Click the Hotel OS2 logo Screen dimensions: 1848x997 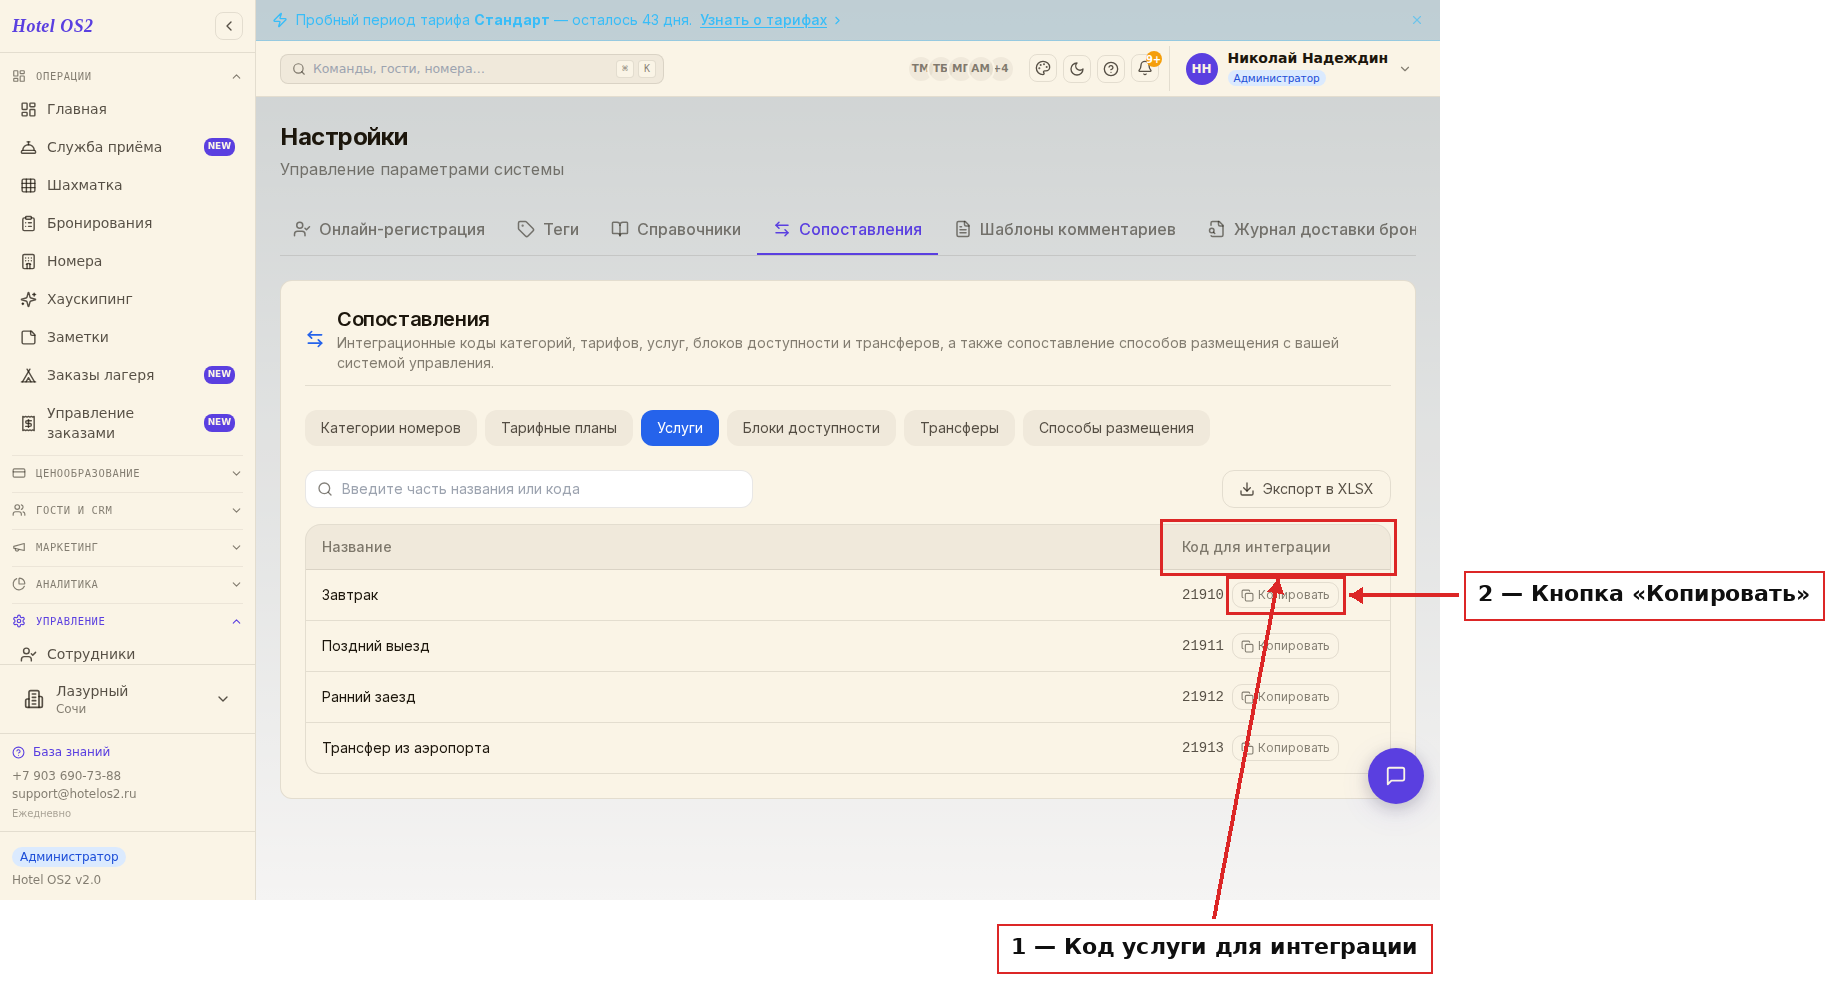tap(52, 26)
